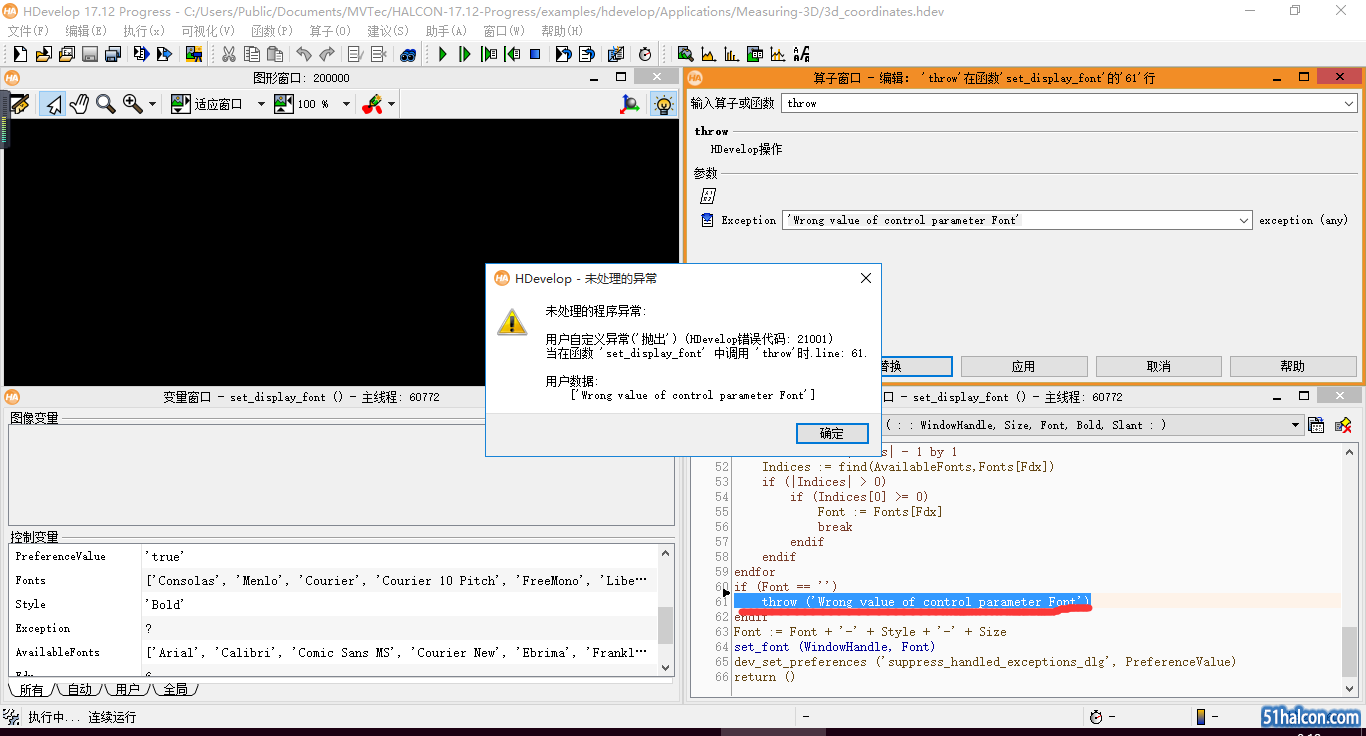
Task: Open the 编辑(E) menu
Action: pyautogui.click(x=86, y=31)
